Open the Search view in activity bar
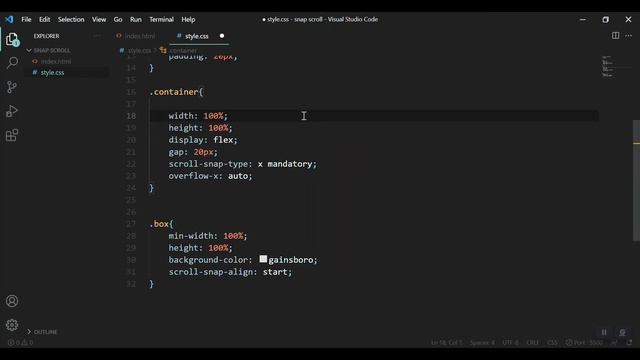Image resolution: width=640 pixels, height=360 pixels. (x=12, y=62)
